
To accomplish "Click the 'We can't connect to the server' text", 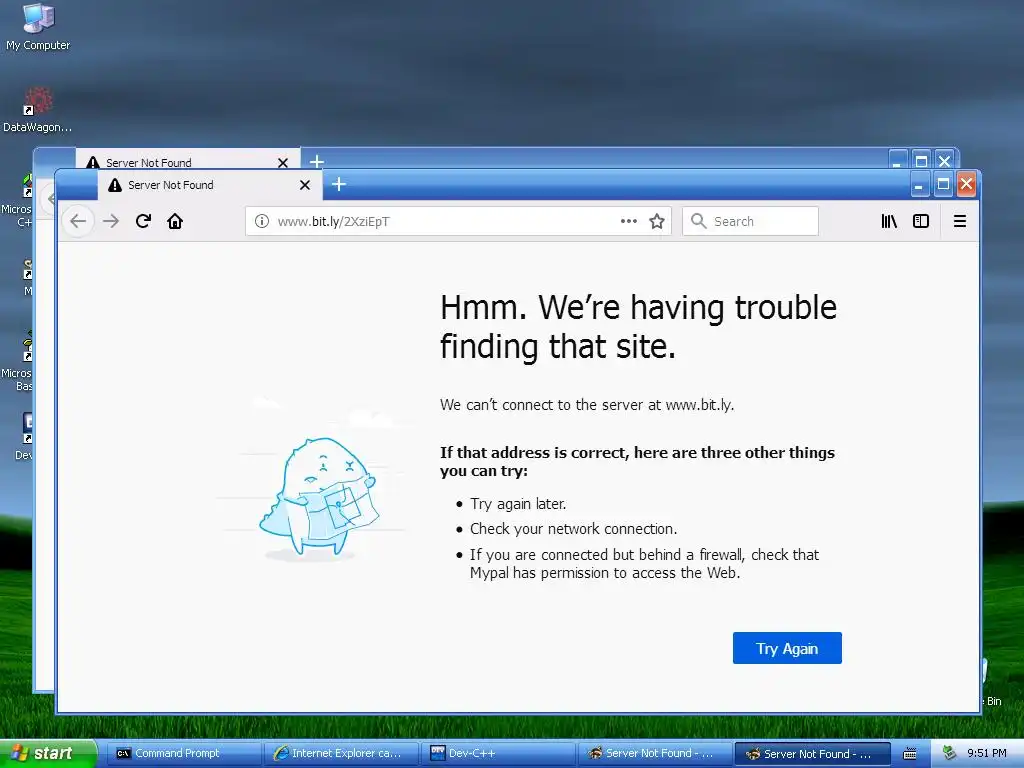I will pyautogui.click(x=586, y=405).
